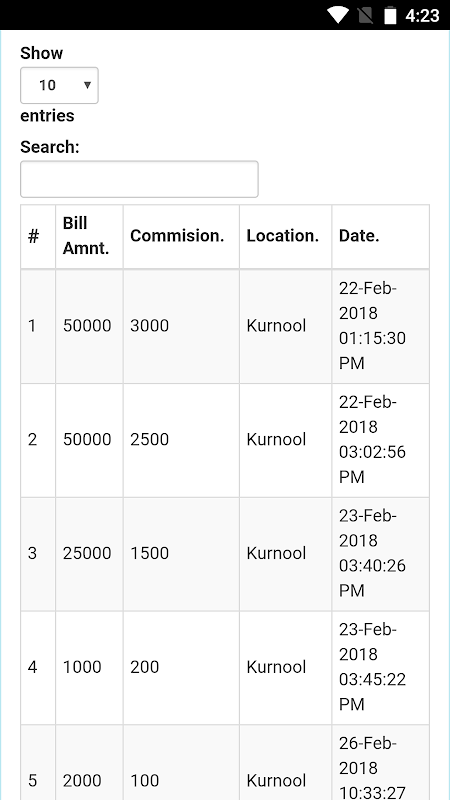Select row 2 commission value 2500
450x800 pixels.
pyautogui.click(x=149, y=440)
